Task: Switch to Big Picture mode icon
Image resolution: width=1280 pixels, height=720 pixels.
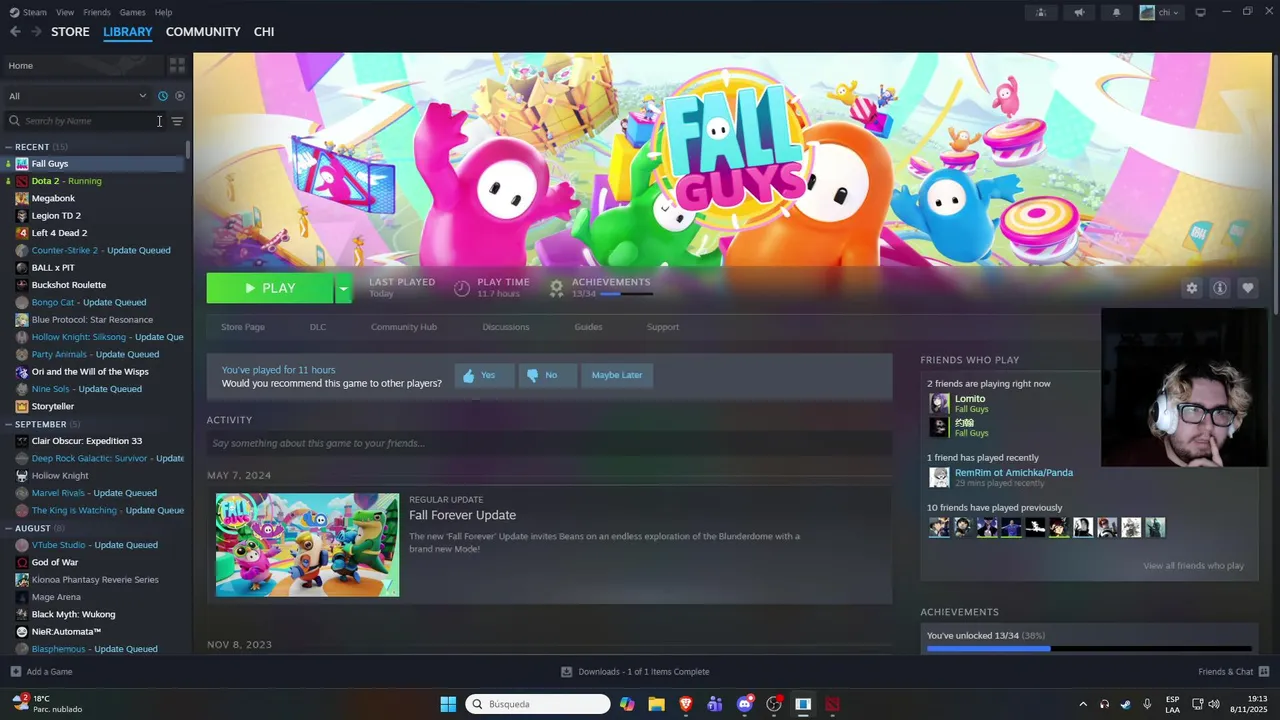Action: point(1201,12)
